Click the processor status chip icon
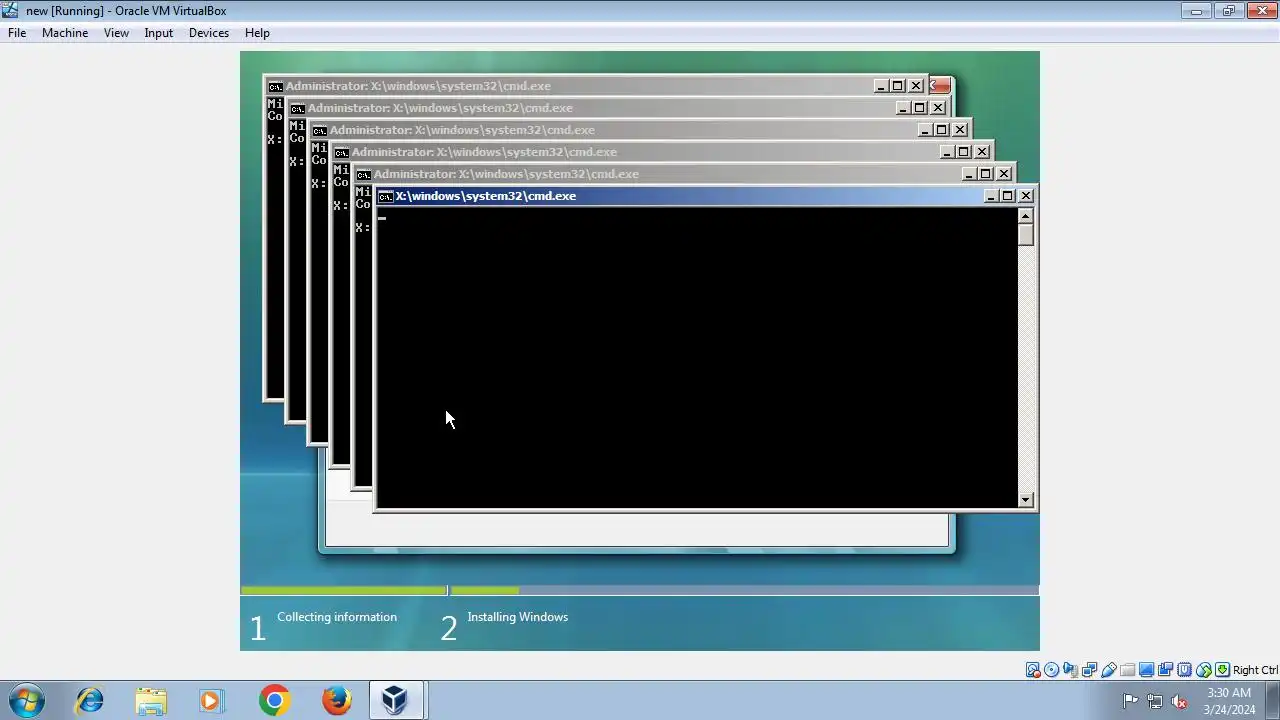 click(1184, 670)
